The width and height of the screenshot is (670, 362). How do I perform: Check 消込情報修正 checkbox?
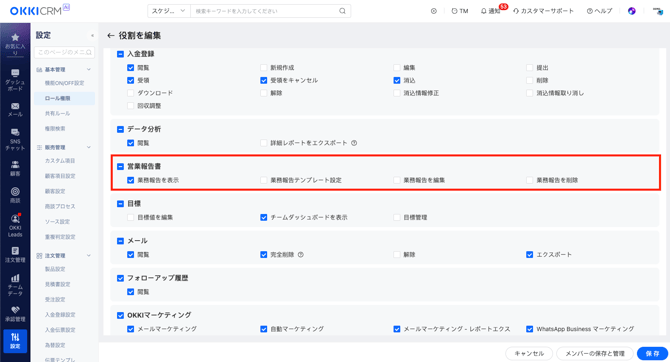[x=397, y=93]
